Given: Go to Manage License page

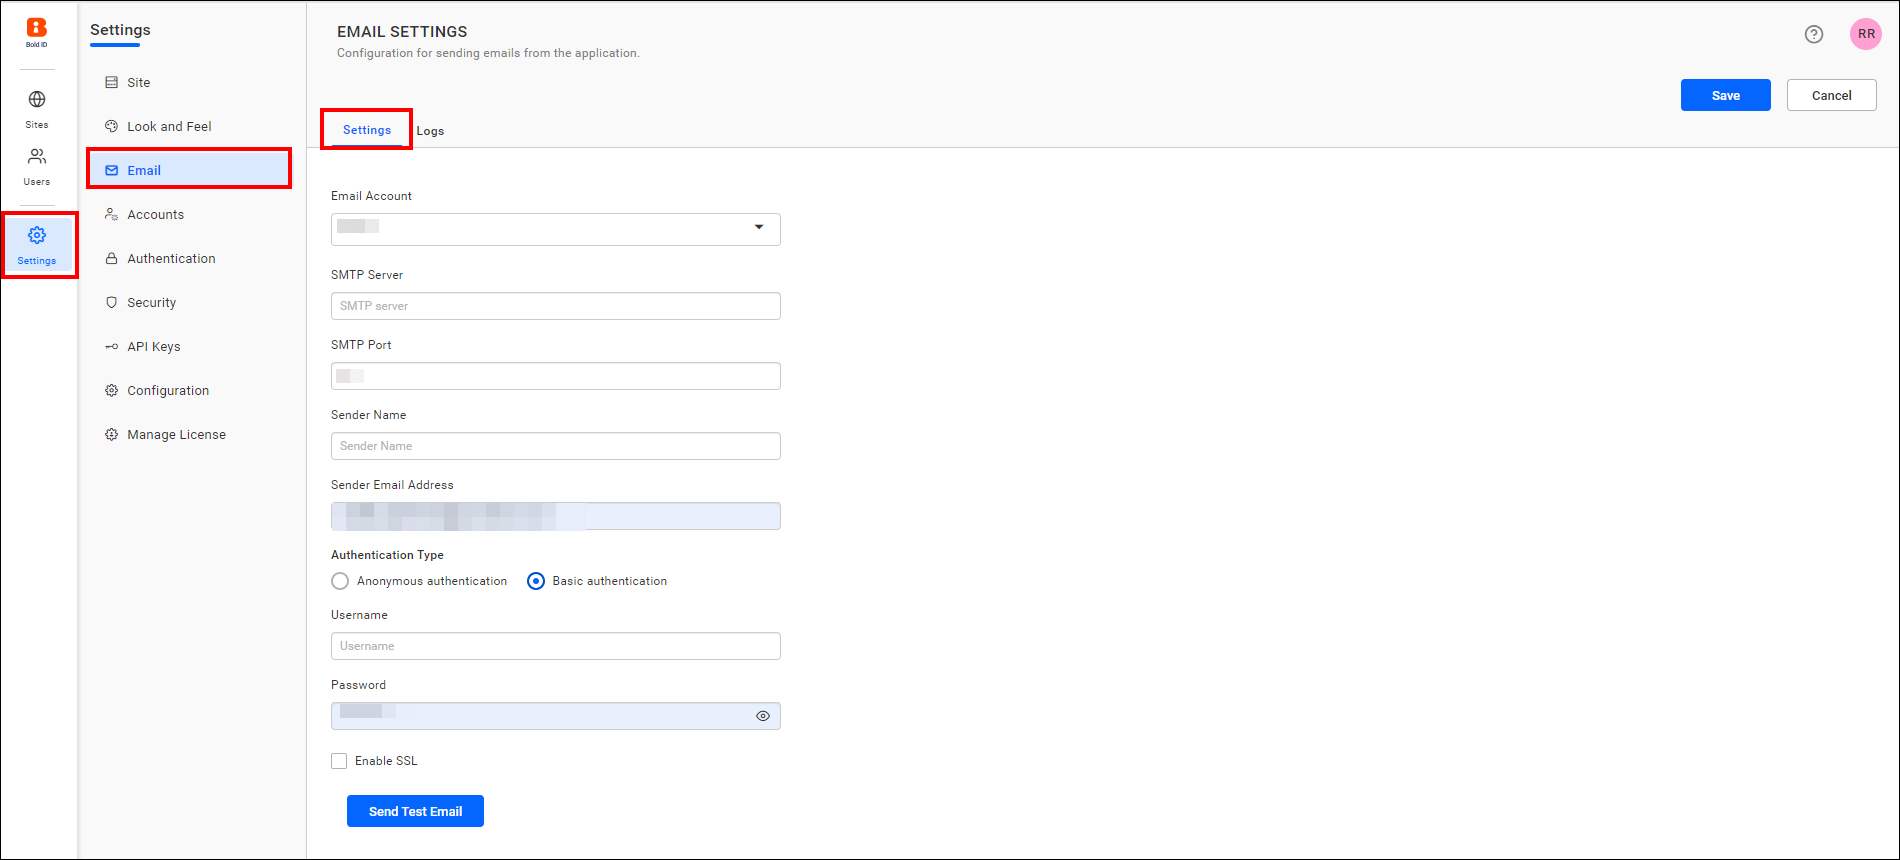Looking at the screenshot, I should tap(176, 435).
